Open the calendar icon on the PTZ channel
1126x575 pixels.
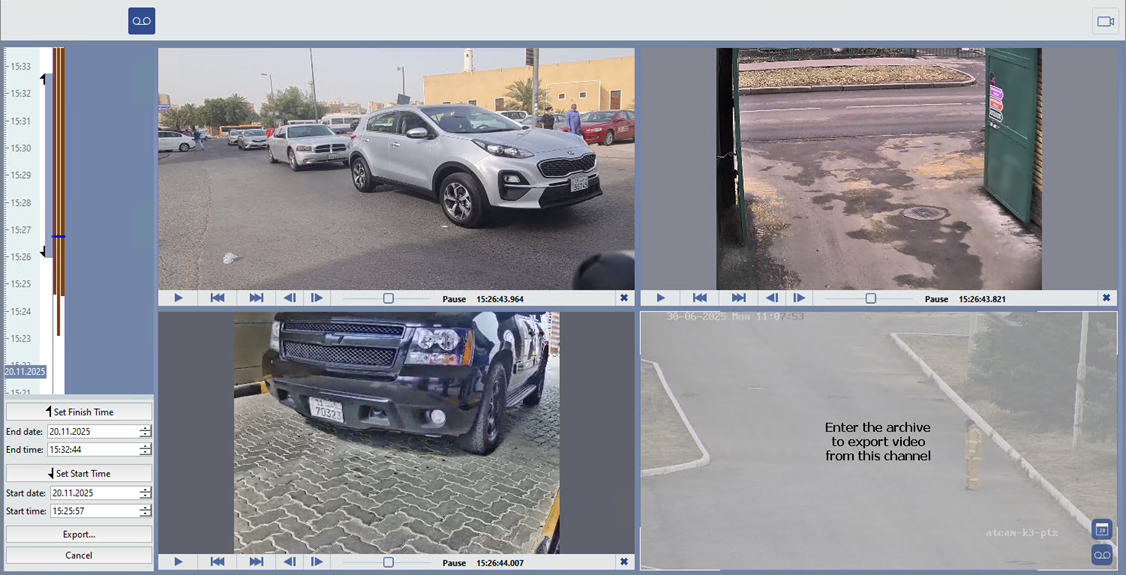(x=1101, y=529)
